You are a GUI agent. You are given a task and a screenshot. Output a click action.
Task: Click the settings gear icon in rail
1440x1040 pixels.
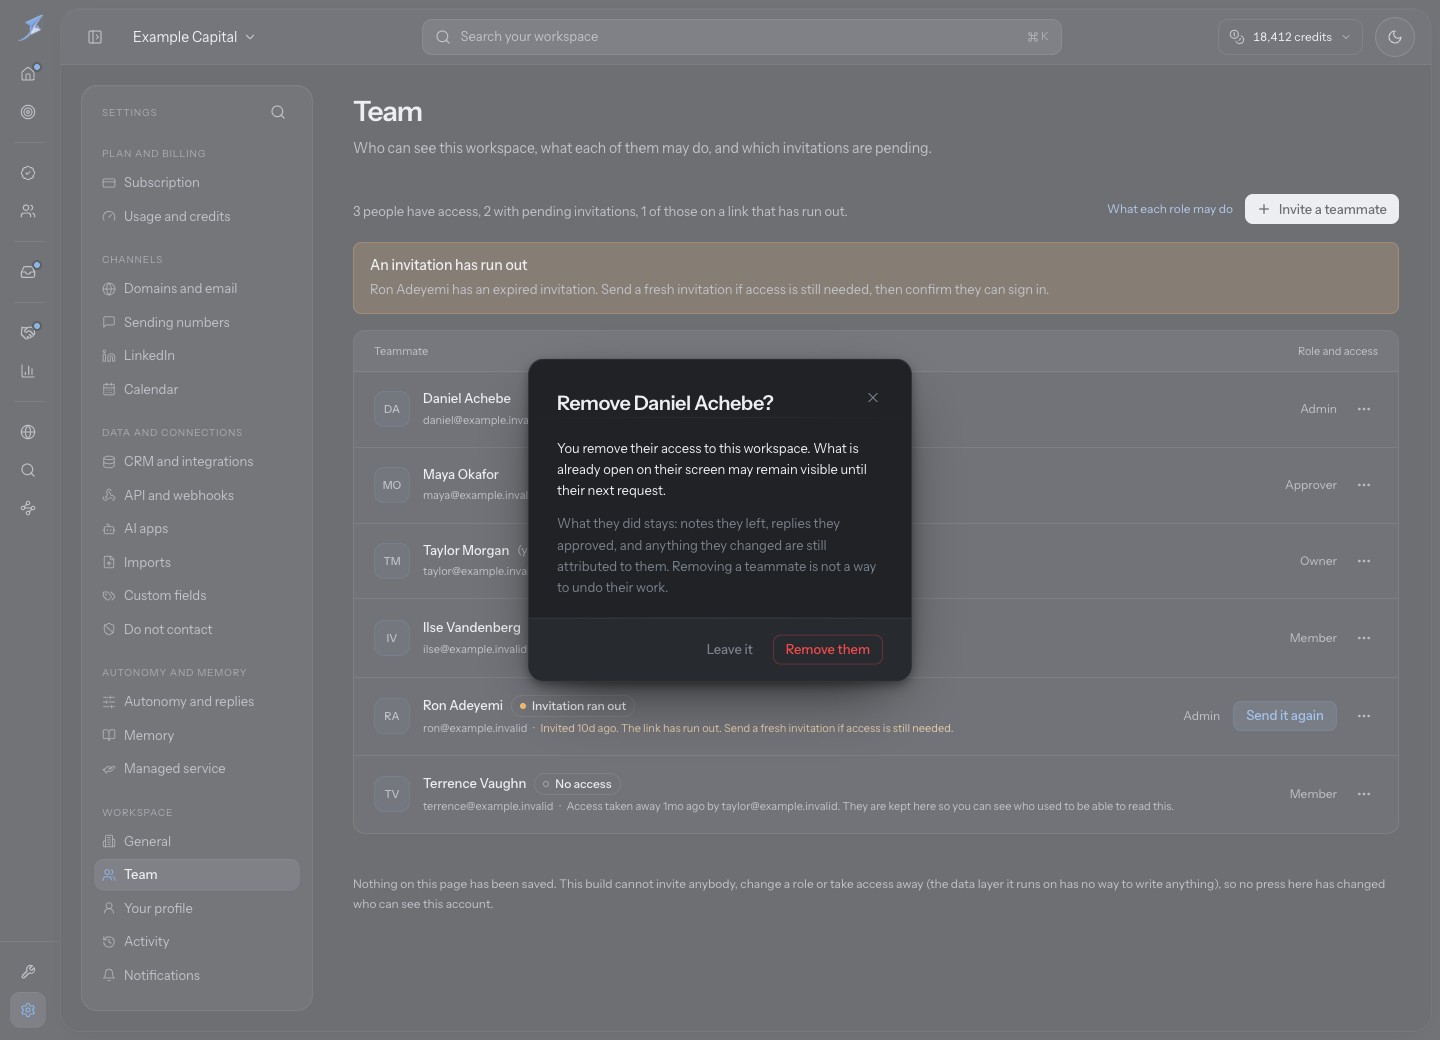point(28,1010)
